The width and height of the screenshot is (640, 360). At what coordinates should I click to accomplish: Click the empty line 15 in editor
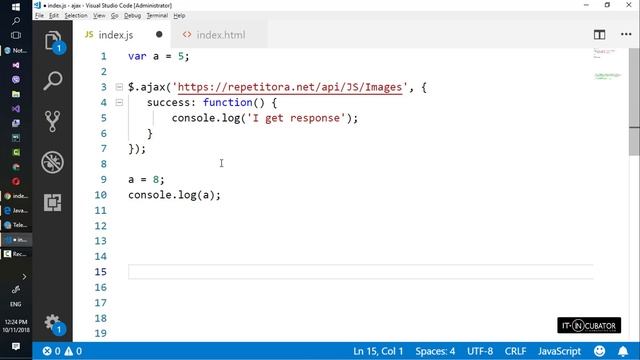(x=360, y=272)
